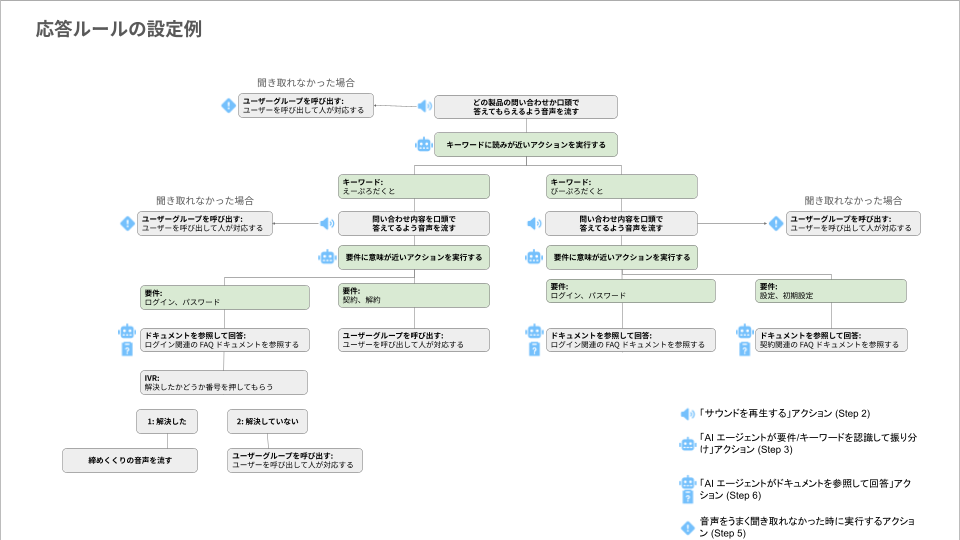Select the 2: 解決していない box
This screenshot has width=960, height=540.
click(x=268, y=421)
